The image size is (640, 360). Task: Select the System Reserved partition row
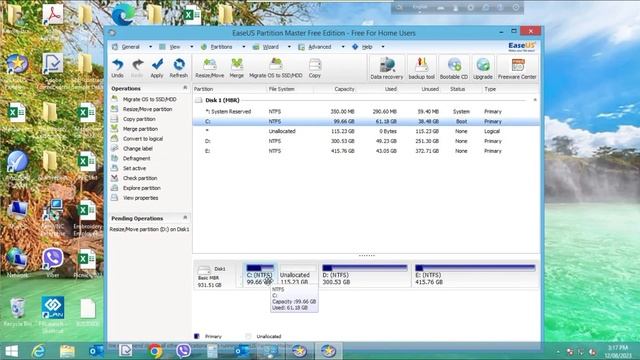[x=366, y=111]
